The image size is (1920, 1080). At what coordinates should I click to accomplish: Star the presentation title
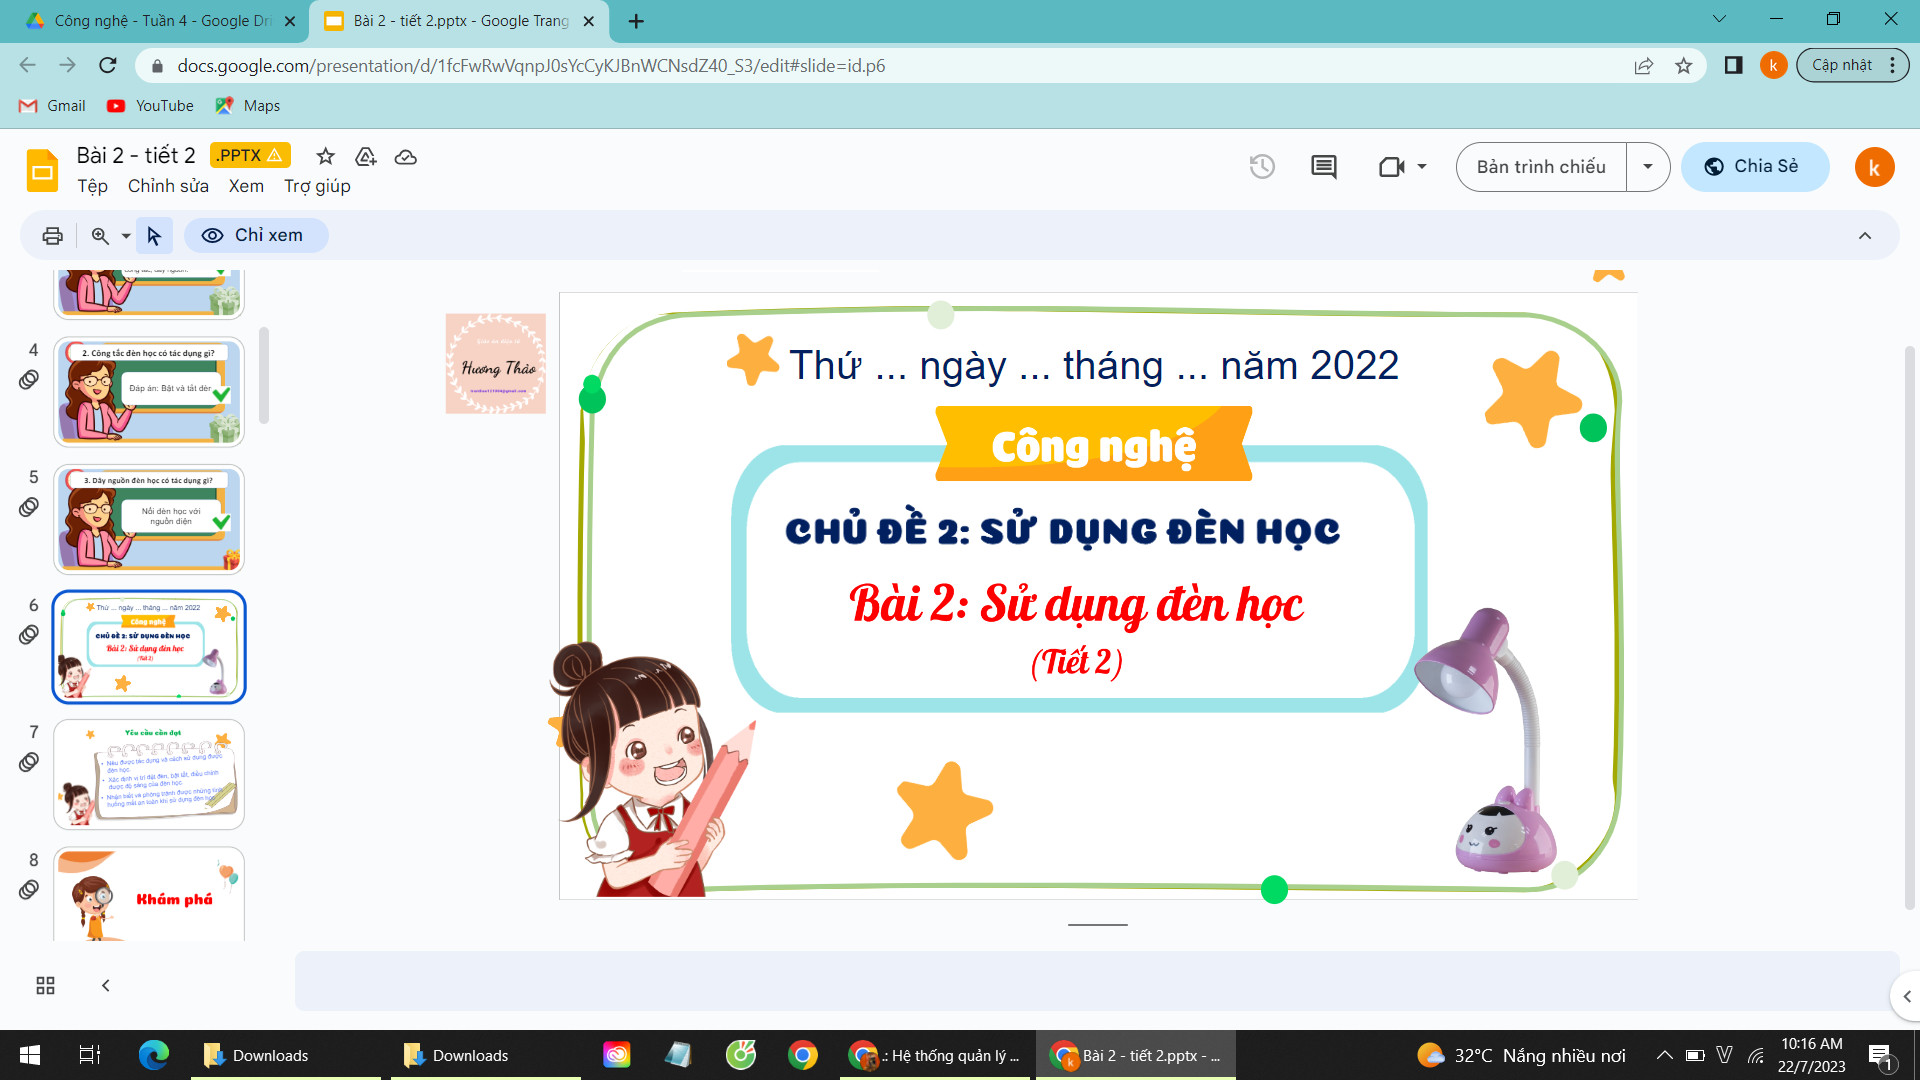325,156
